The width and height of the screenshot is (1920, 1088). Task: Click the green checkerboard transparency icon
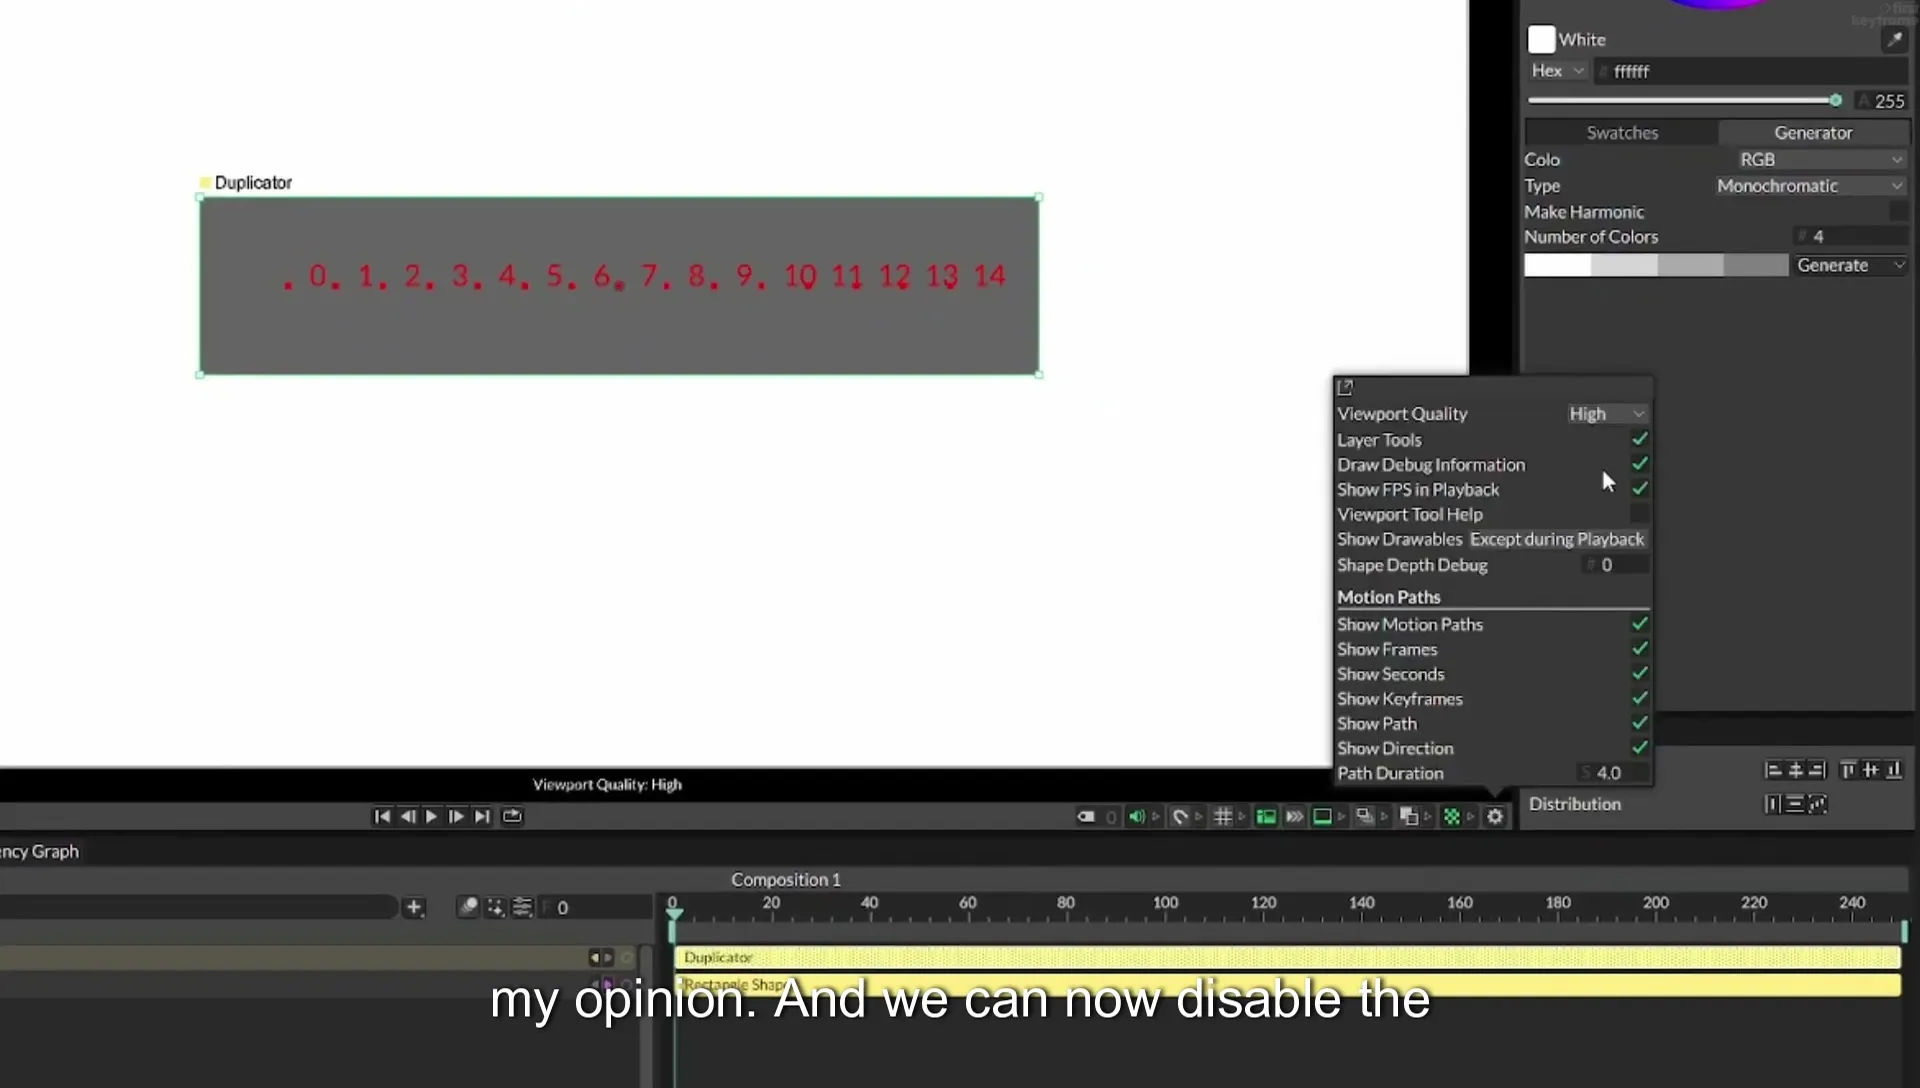click(x=1452, y=817)
